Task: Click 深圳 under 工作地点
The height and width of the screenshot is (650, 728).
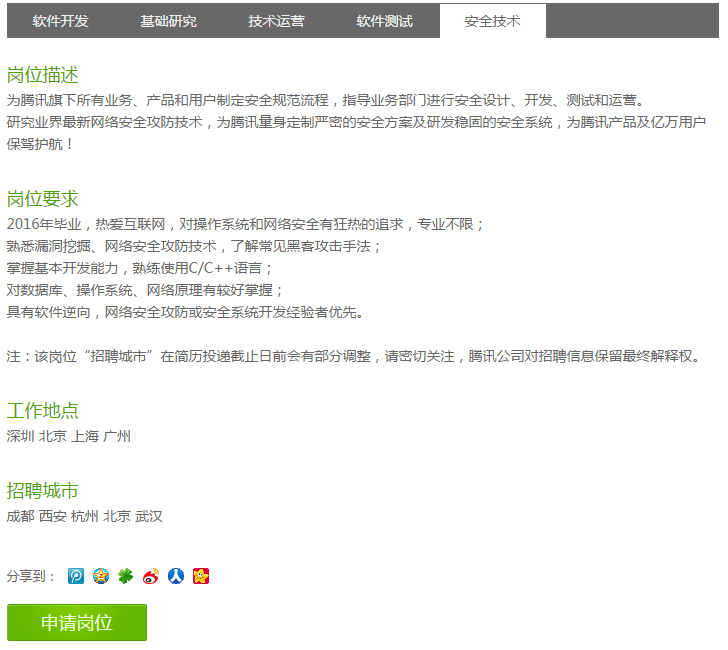Action: (20, 436)
